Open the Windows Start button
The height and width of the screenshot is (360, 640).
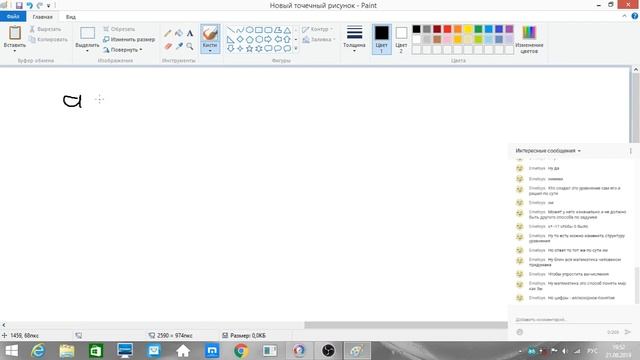[x=11, y=351]
